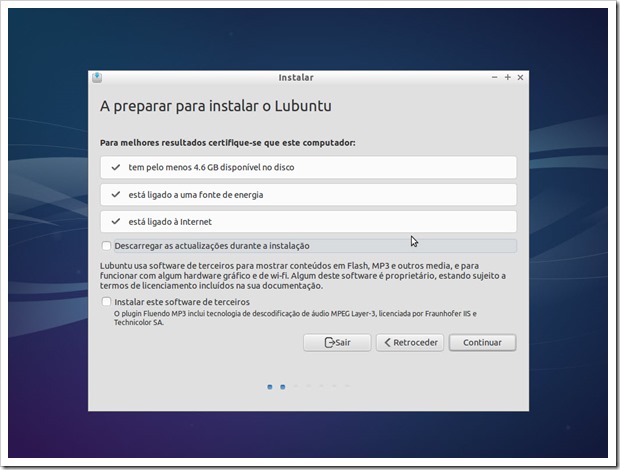620x470 pixels.
Task: Click the second blue progress dot
Action: tap(283, 387)
